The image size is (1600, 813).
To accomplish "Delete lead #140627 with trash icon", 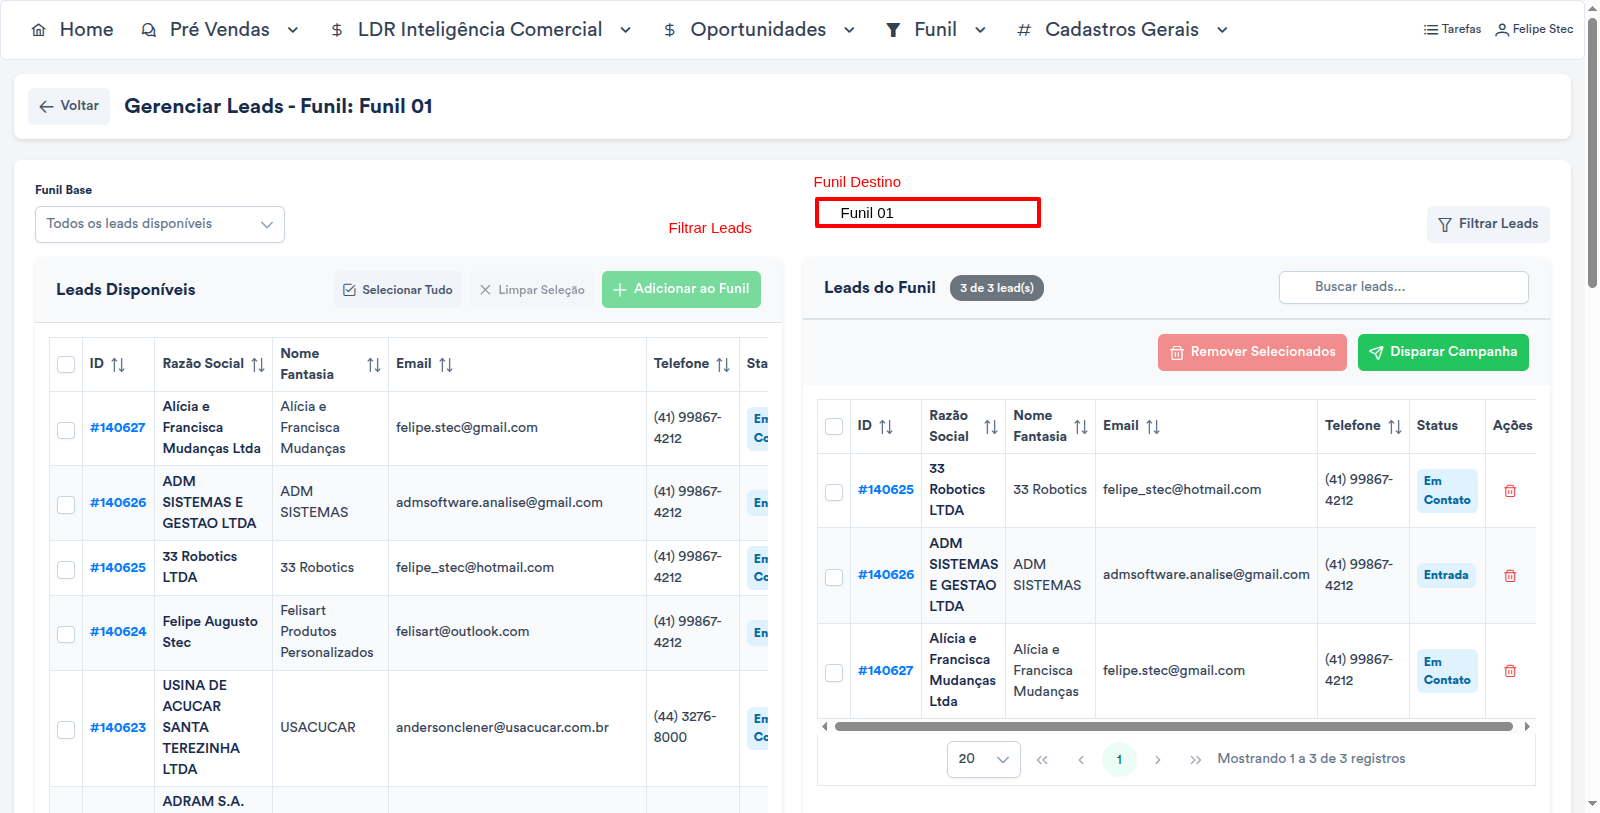I will coord(1510,671).
